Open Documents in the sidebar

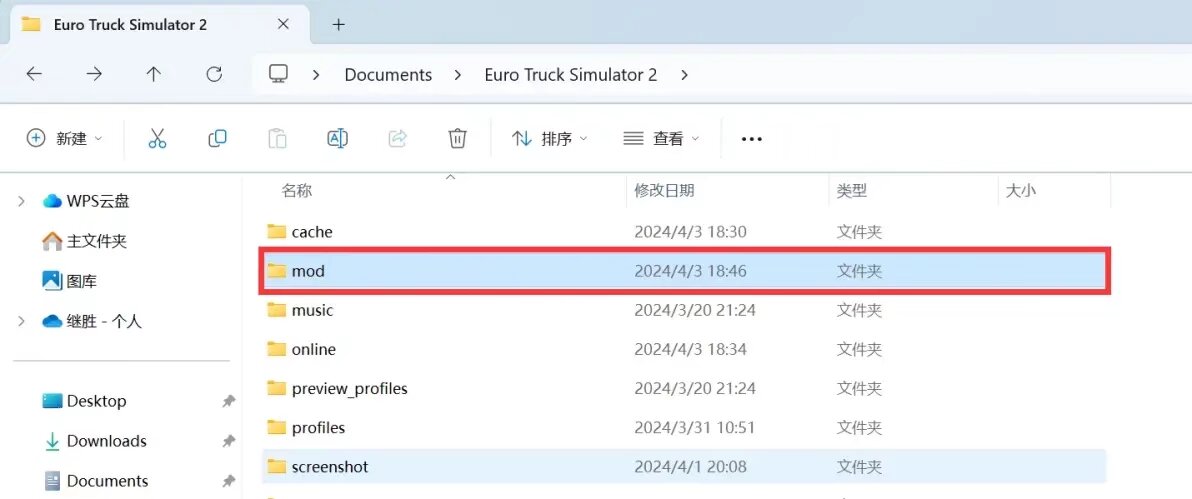point(96,481)
